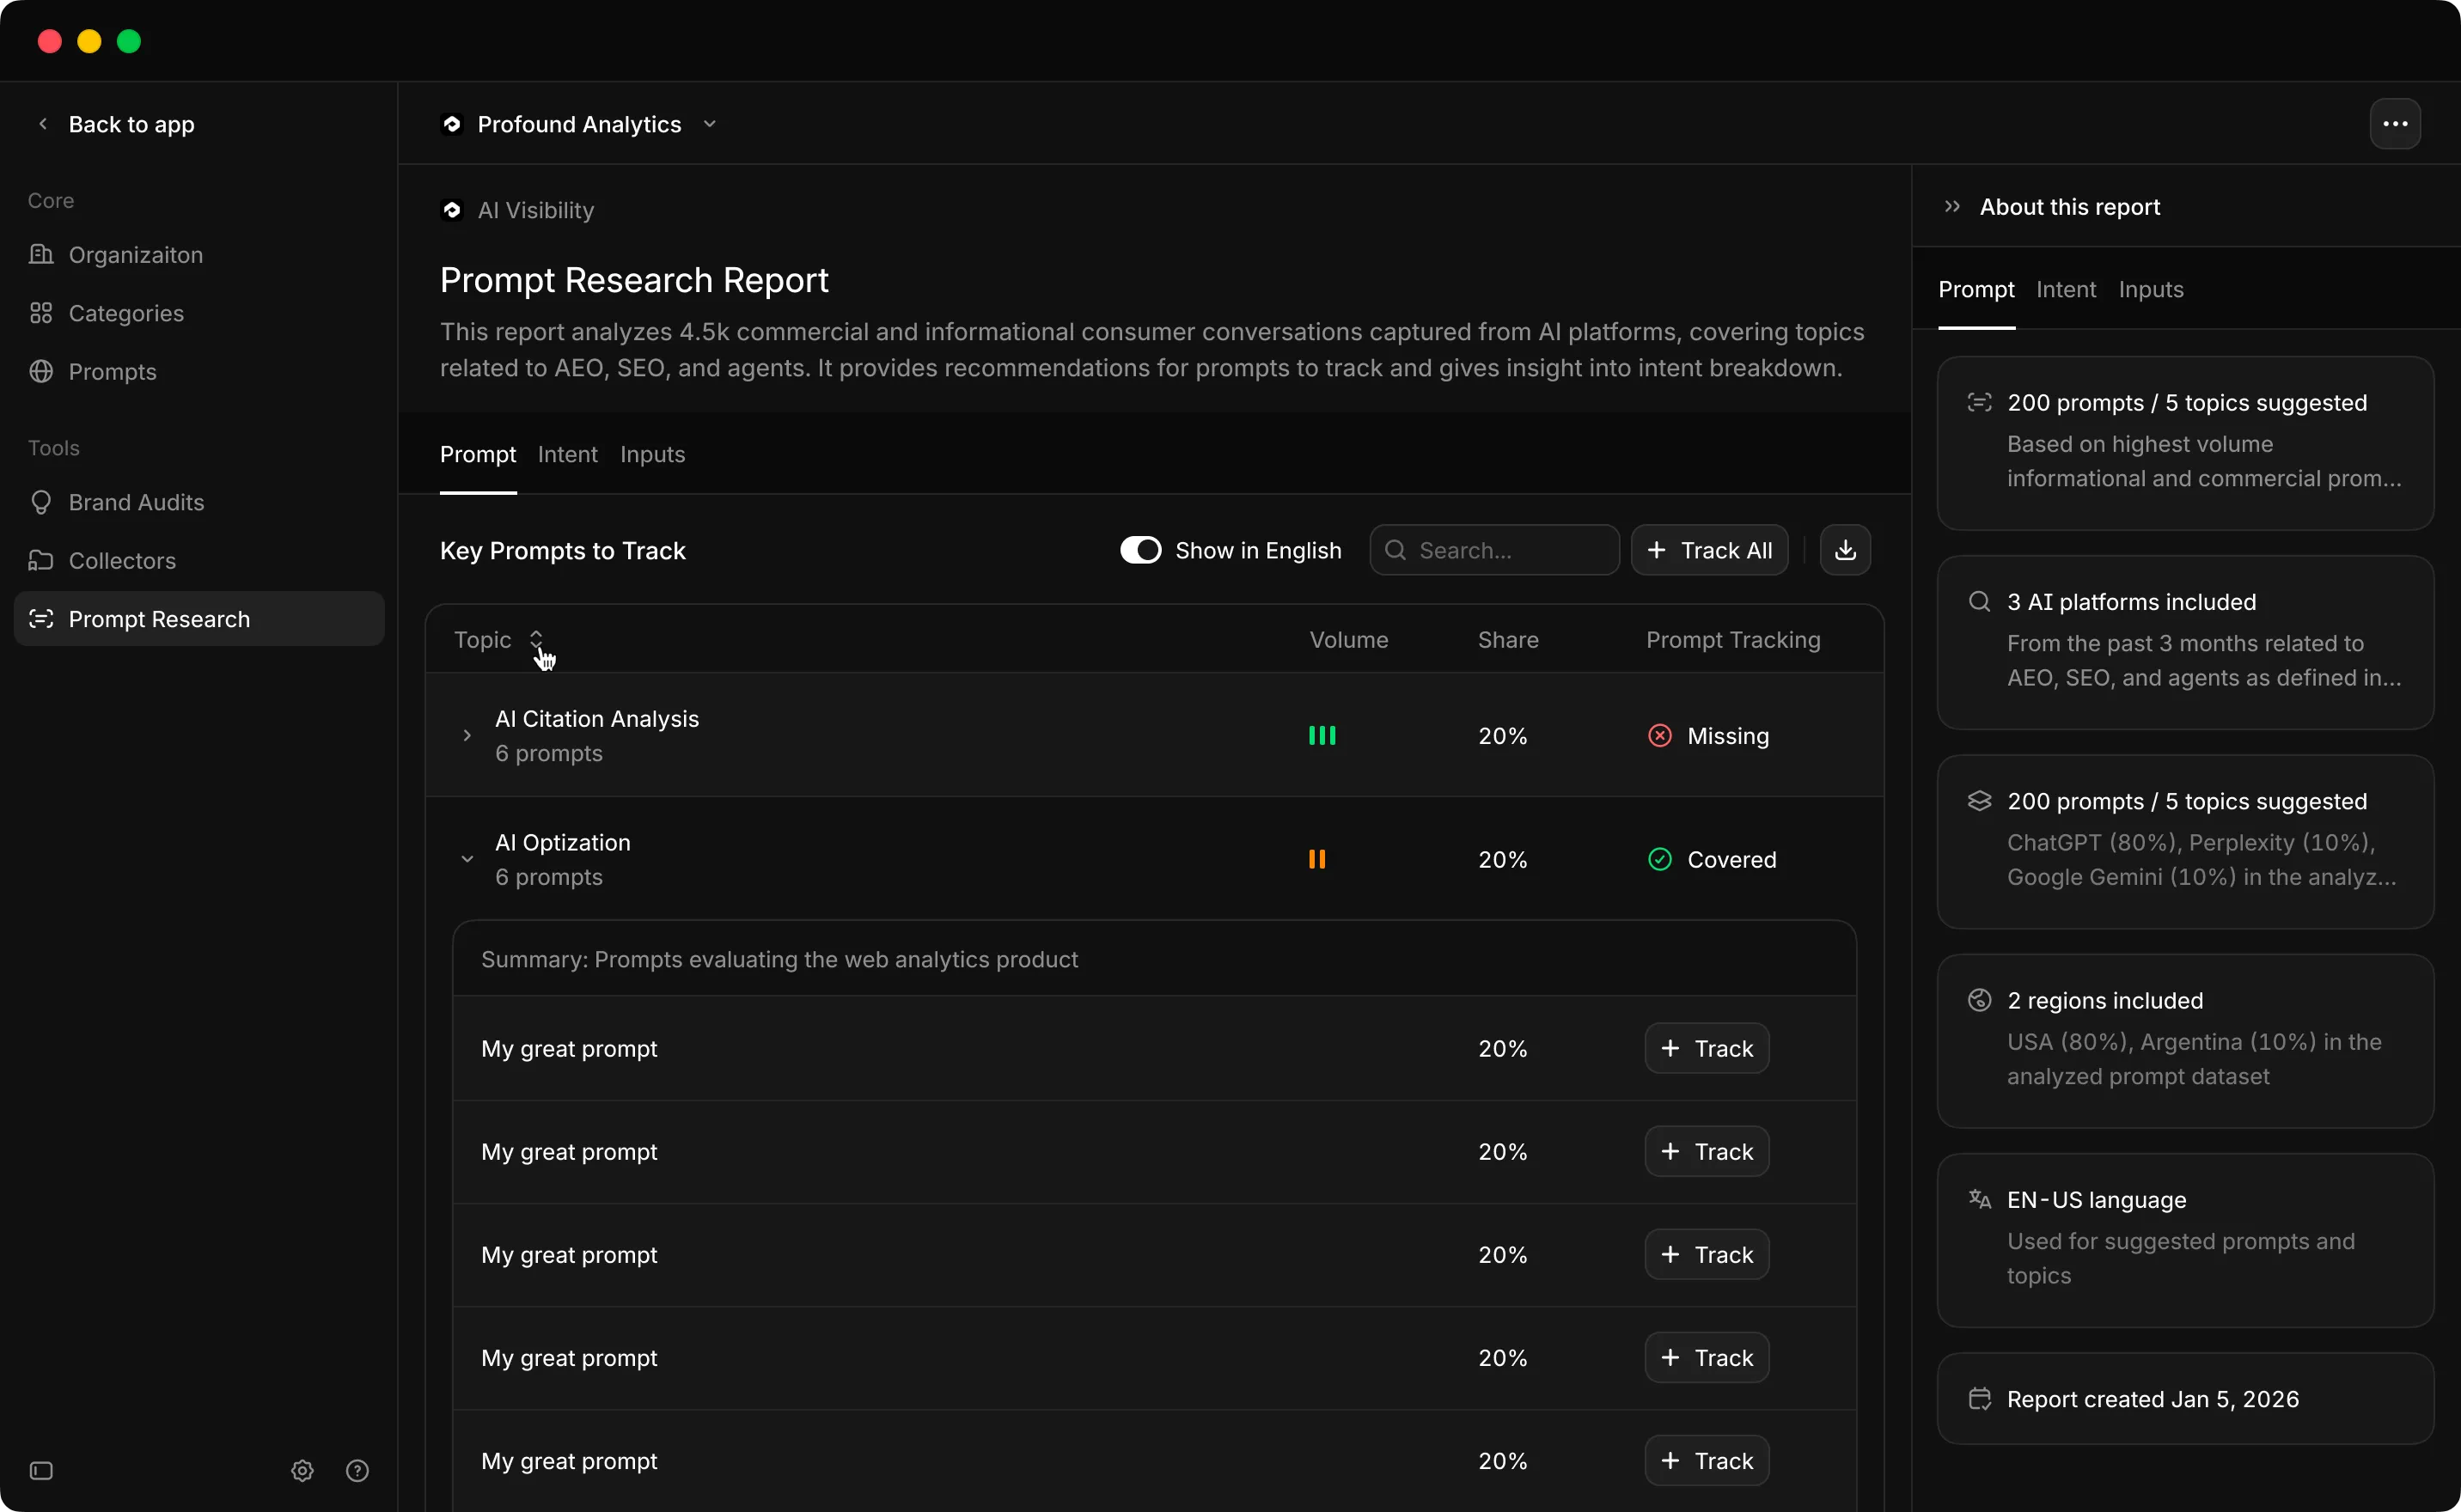The height and width of the screenshot is (1512, 2461).
Task: Click the Collectors icon in sidebar
Action: coord(41,560)
